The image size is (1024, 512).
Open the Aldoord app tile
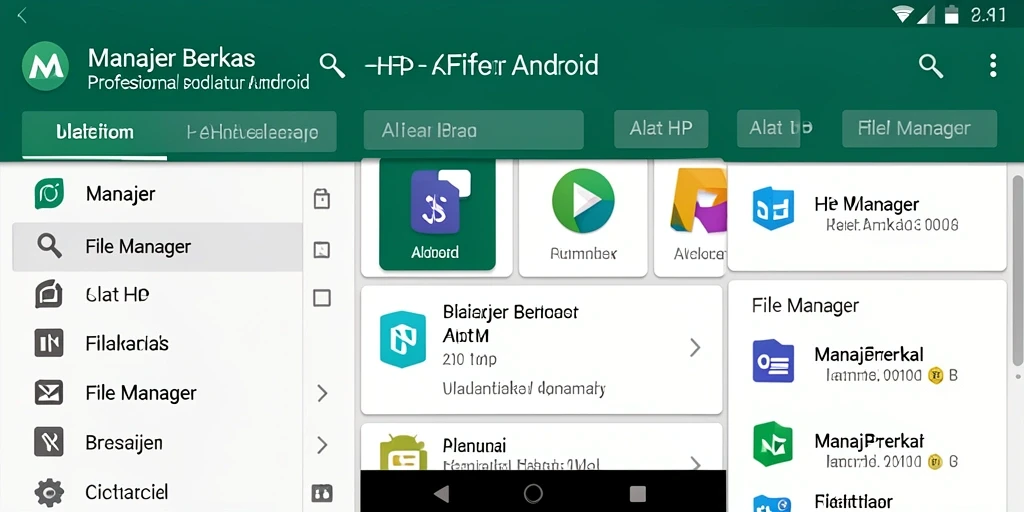[x=437, y=215]
